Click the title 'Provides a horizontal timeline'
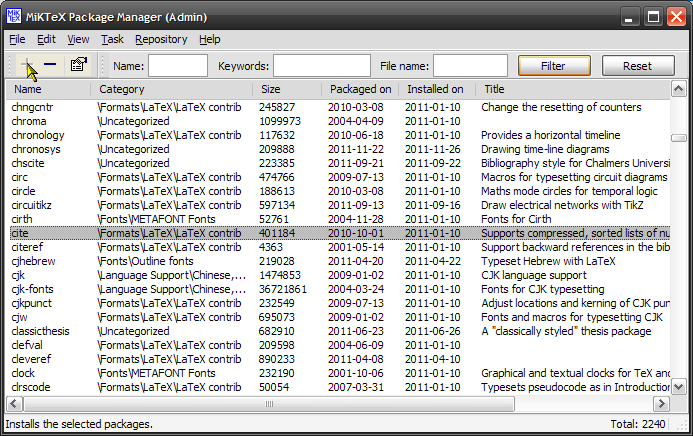This screenshot has height=436, width=693. coord(551,135)
